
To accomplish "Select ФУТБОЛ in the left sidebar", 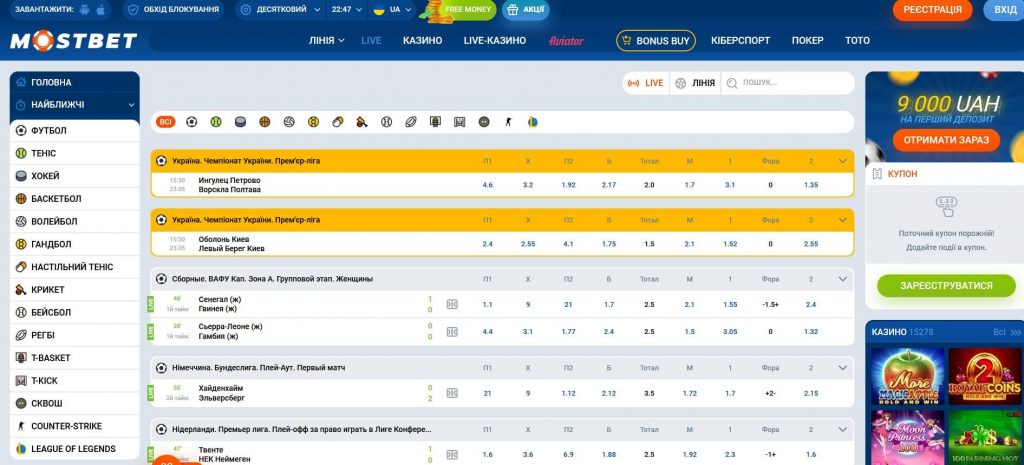I will click(x=74, y=131).
